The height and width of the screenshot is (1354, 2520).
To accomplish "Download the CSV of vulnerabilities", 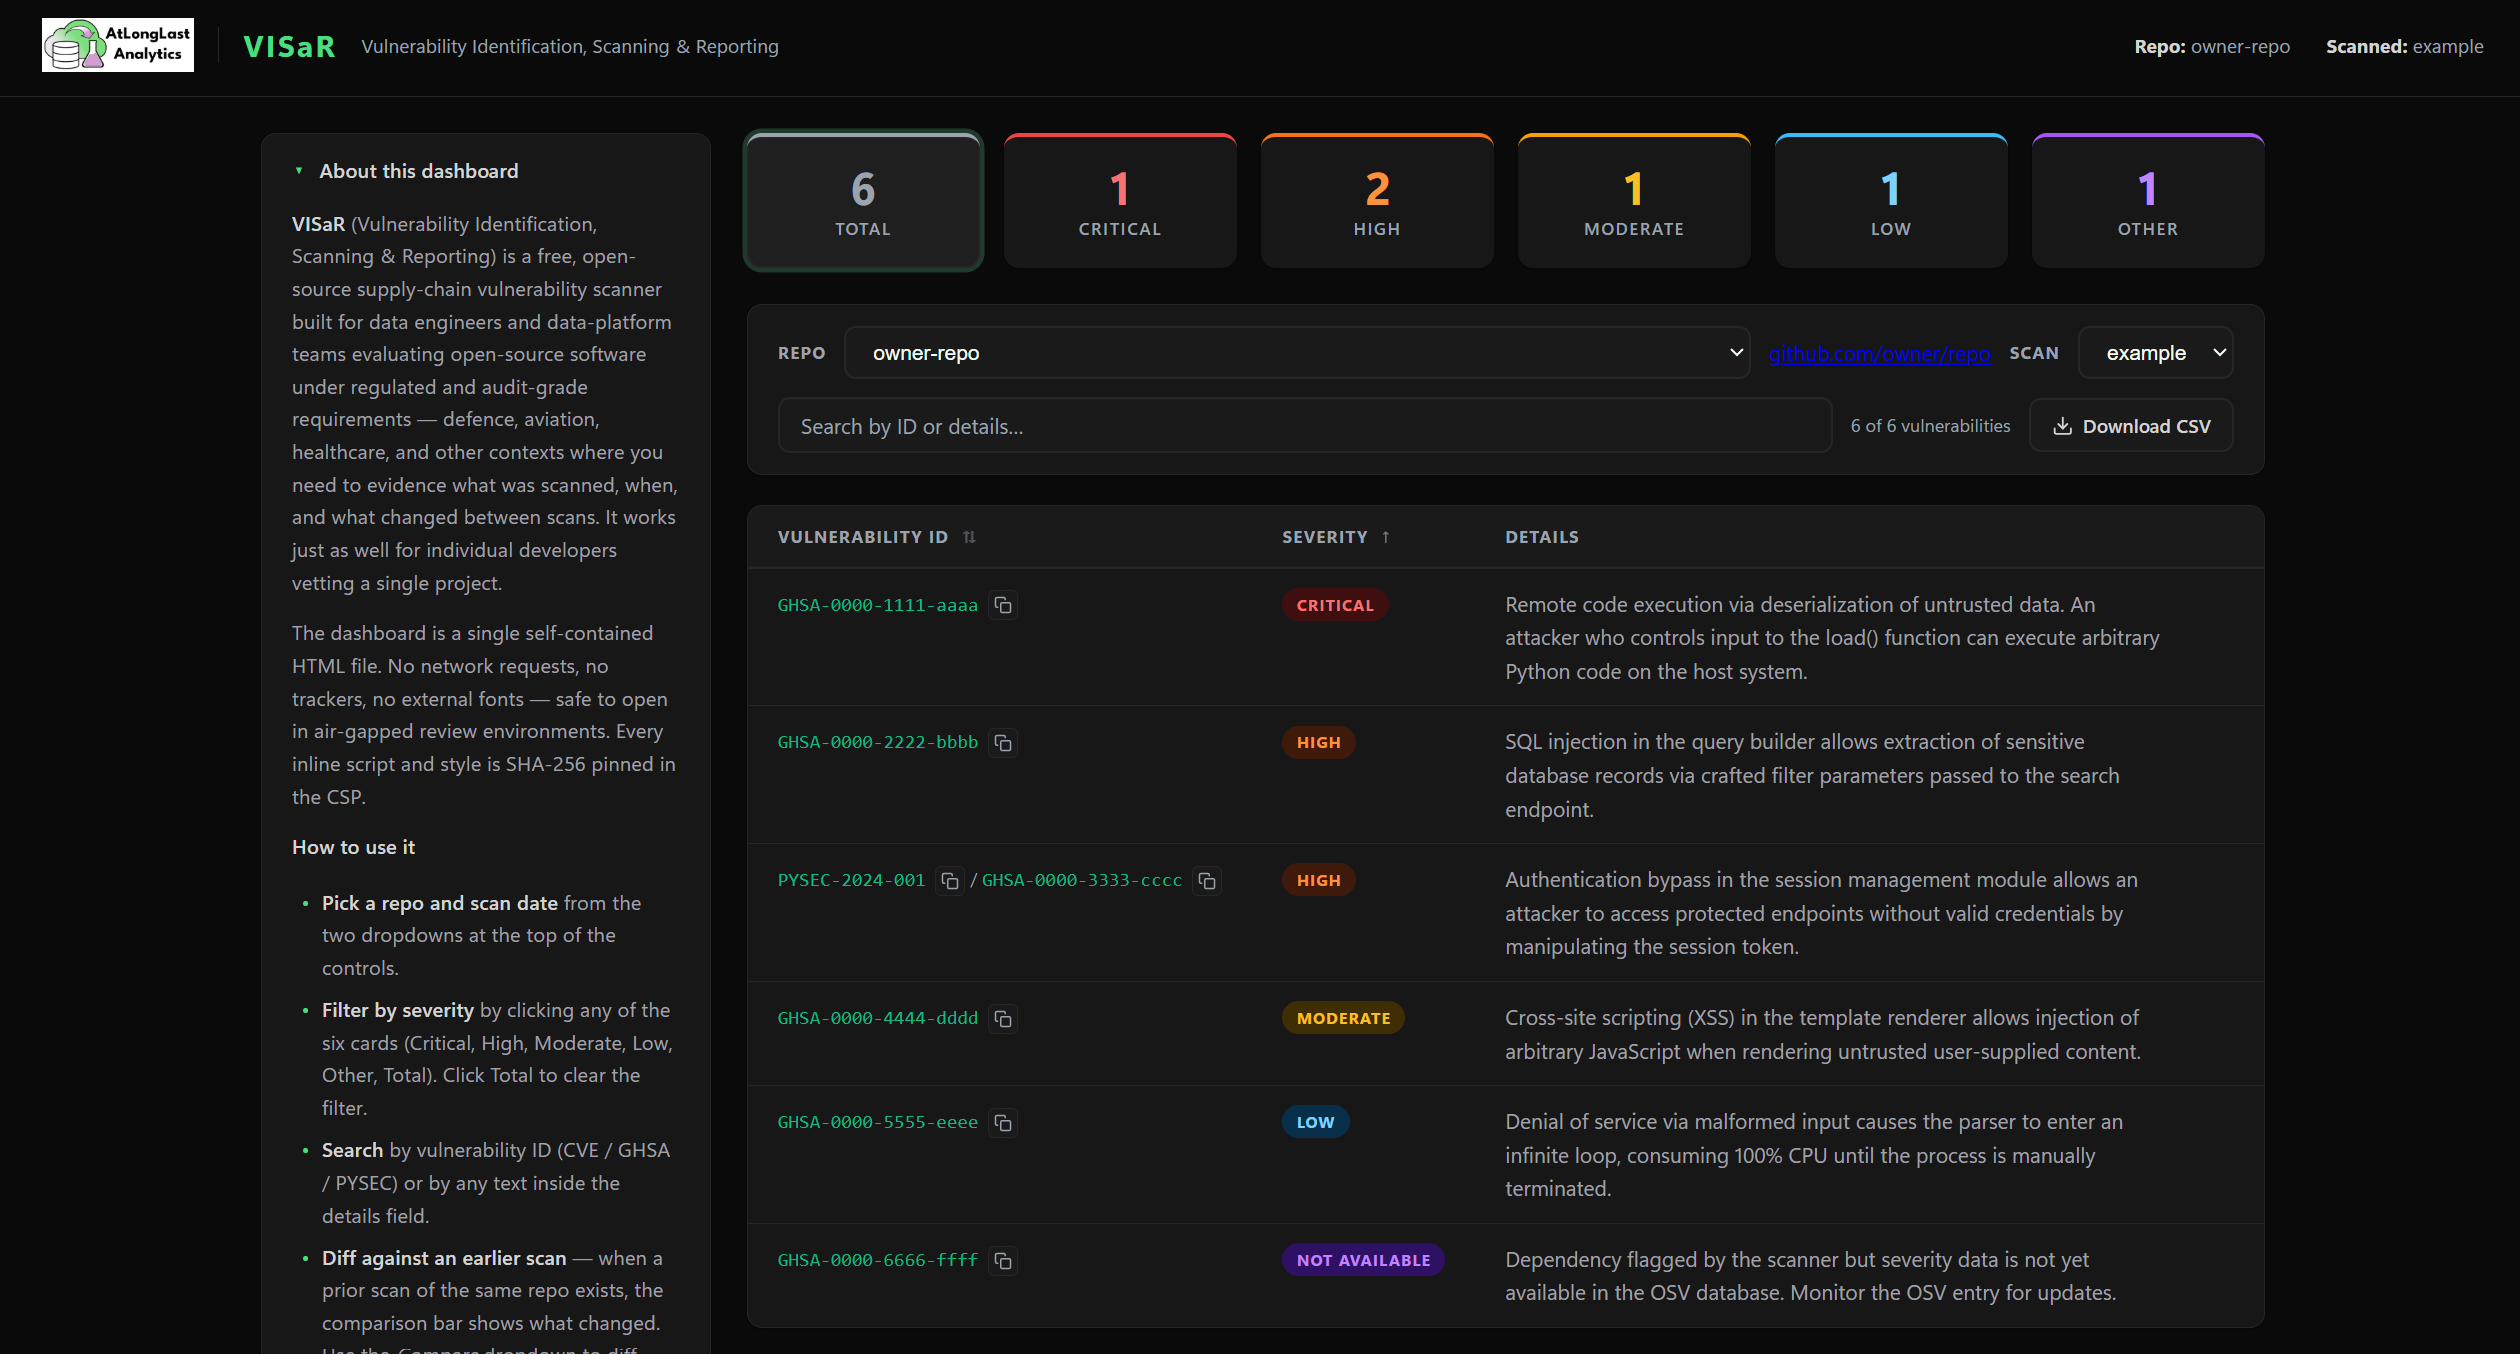I will tap(2131, 426).
